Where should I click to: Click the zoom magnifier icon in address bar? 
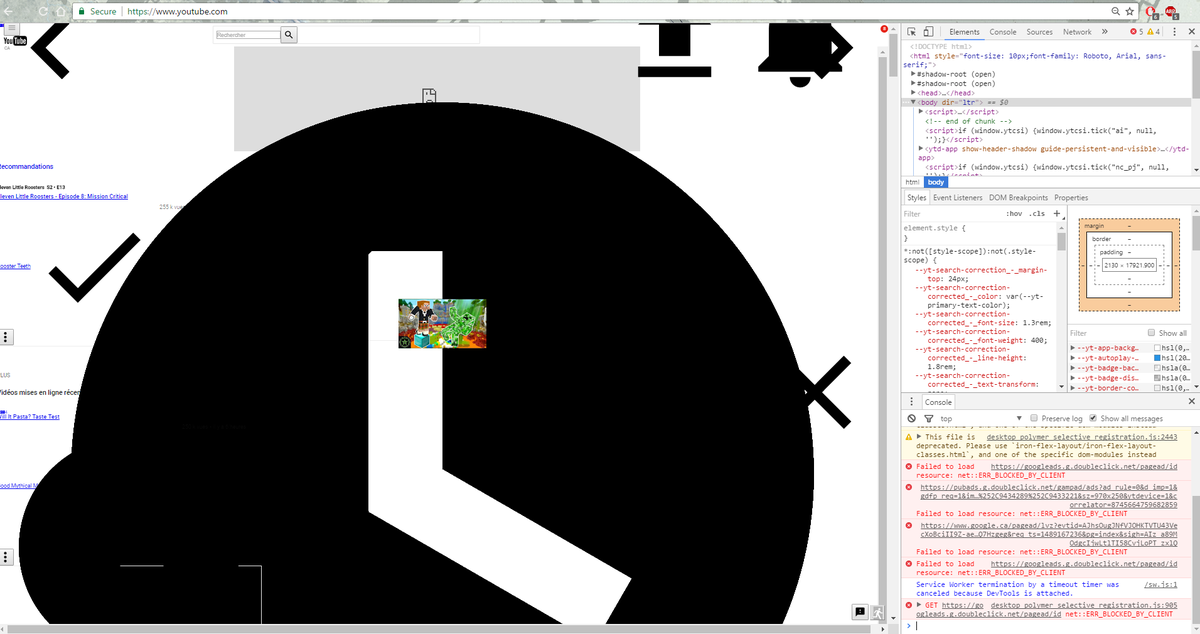coord(1115,11)
